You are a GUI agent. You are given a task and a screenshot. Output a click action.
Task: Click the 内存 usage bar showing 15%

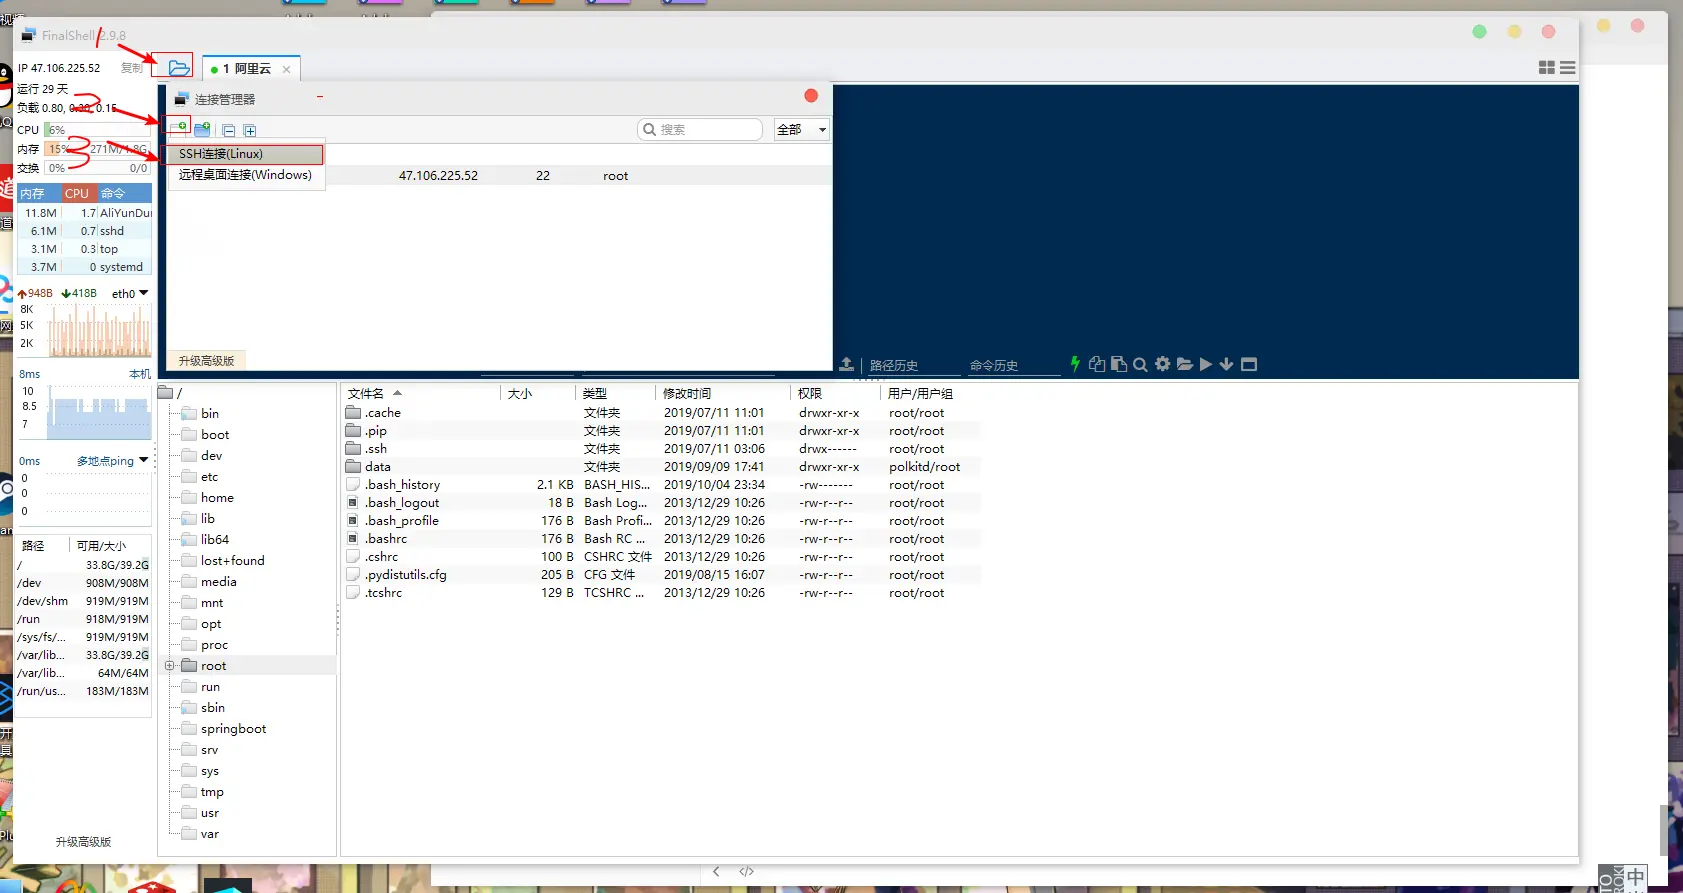(97, 149)
